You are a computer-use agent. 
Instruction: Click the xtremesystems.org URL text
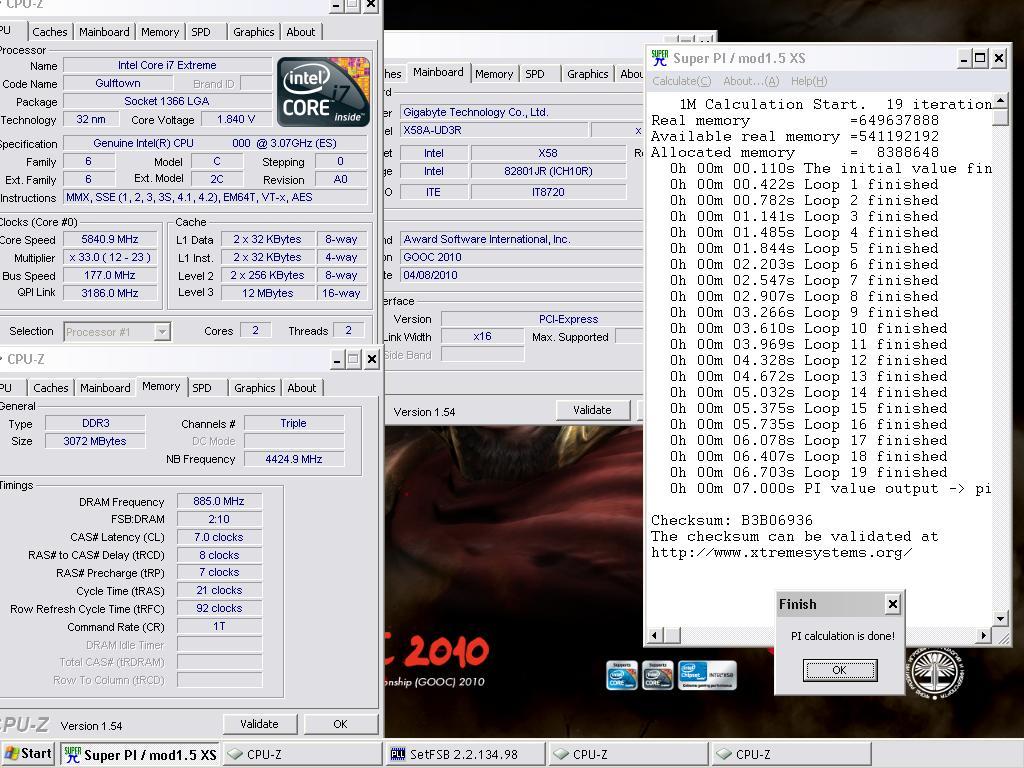point(782,552)
